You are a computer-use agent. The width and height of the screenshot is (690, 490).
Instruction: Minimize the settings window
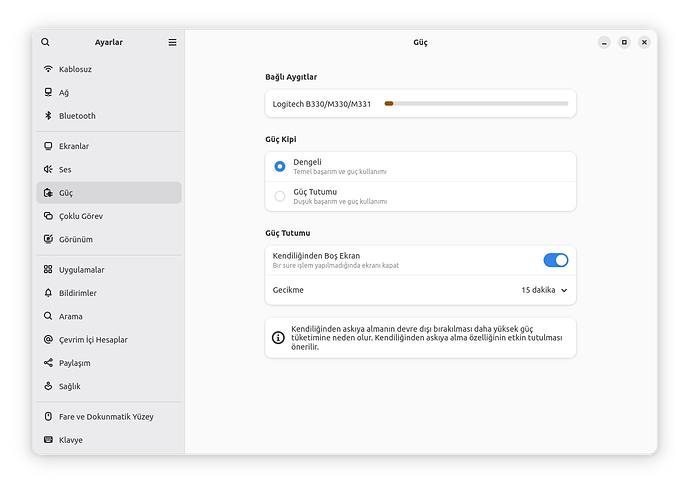point(604,43)
